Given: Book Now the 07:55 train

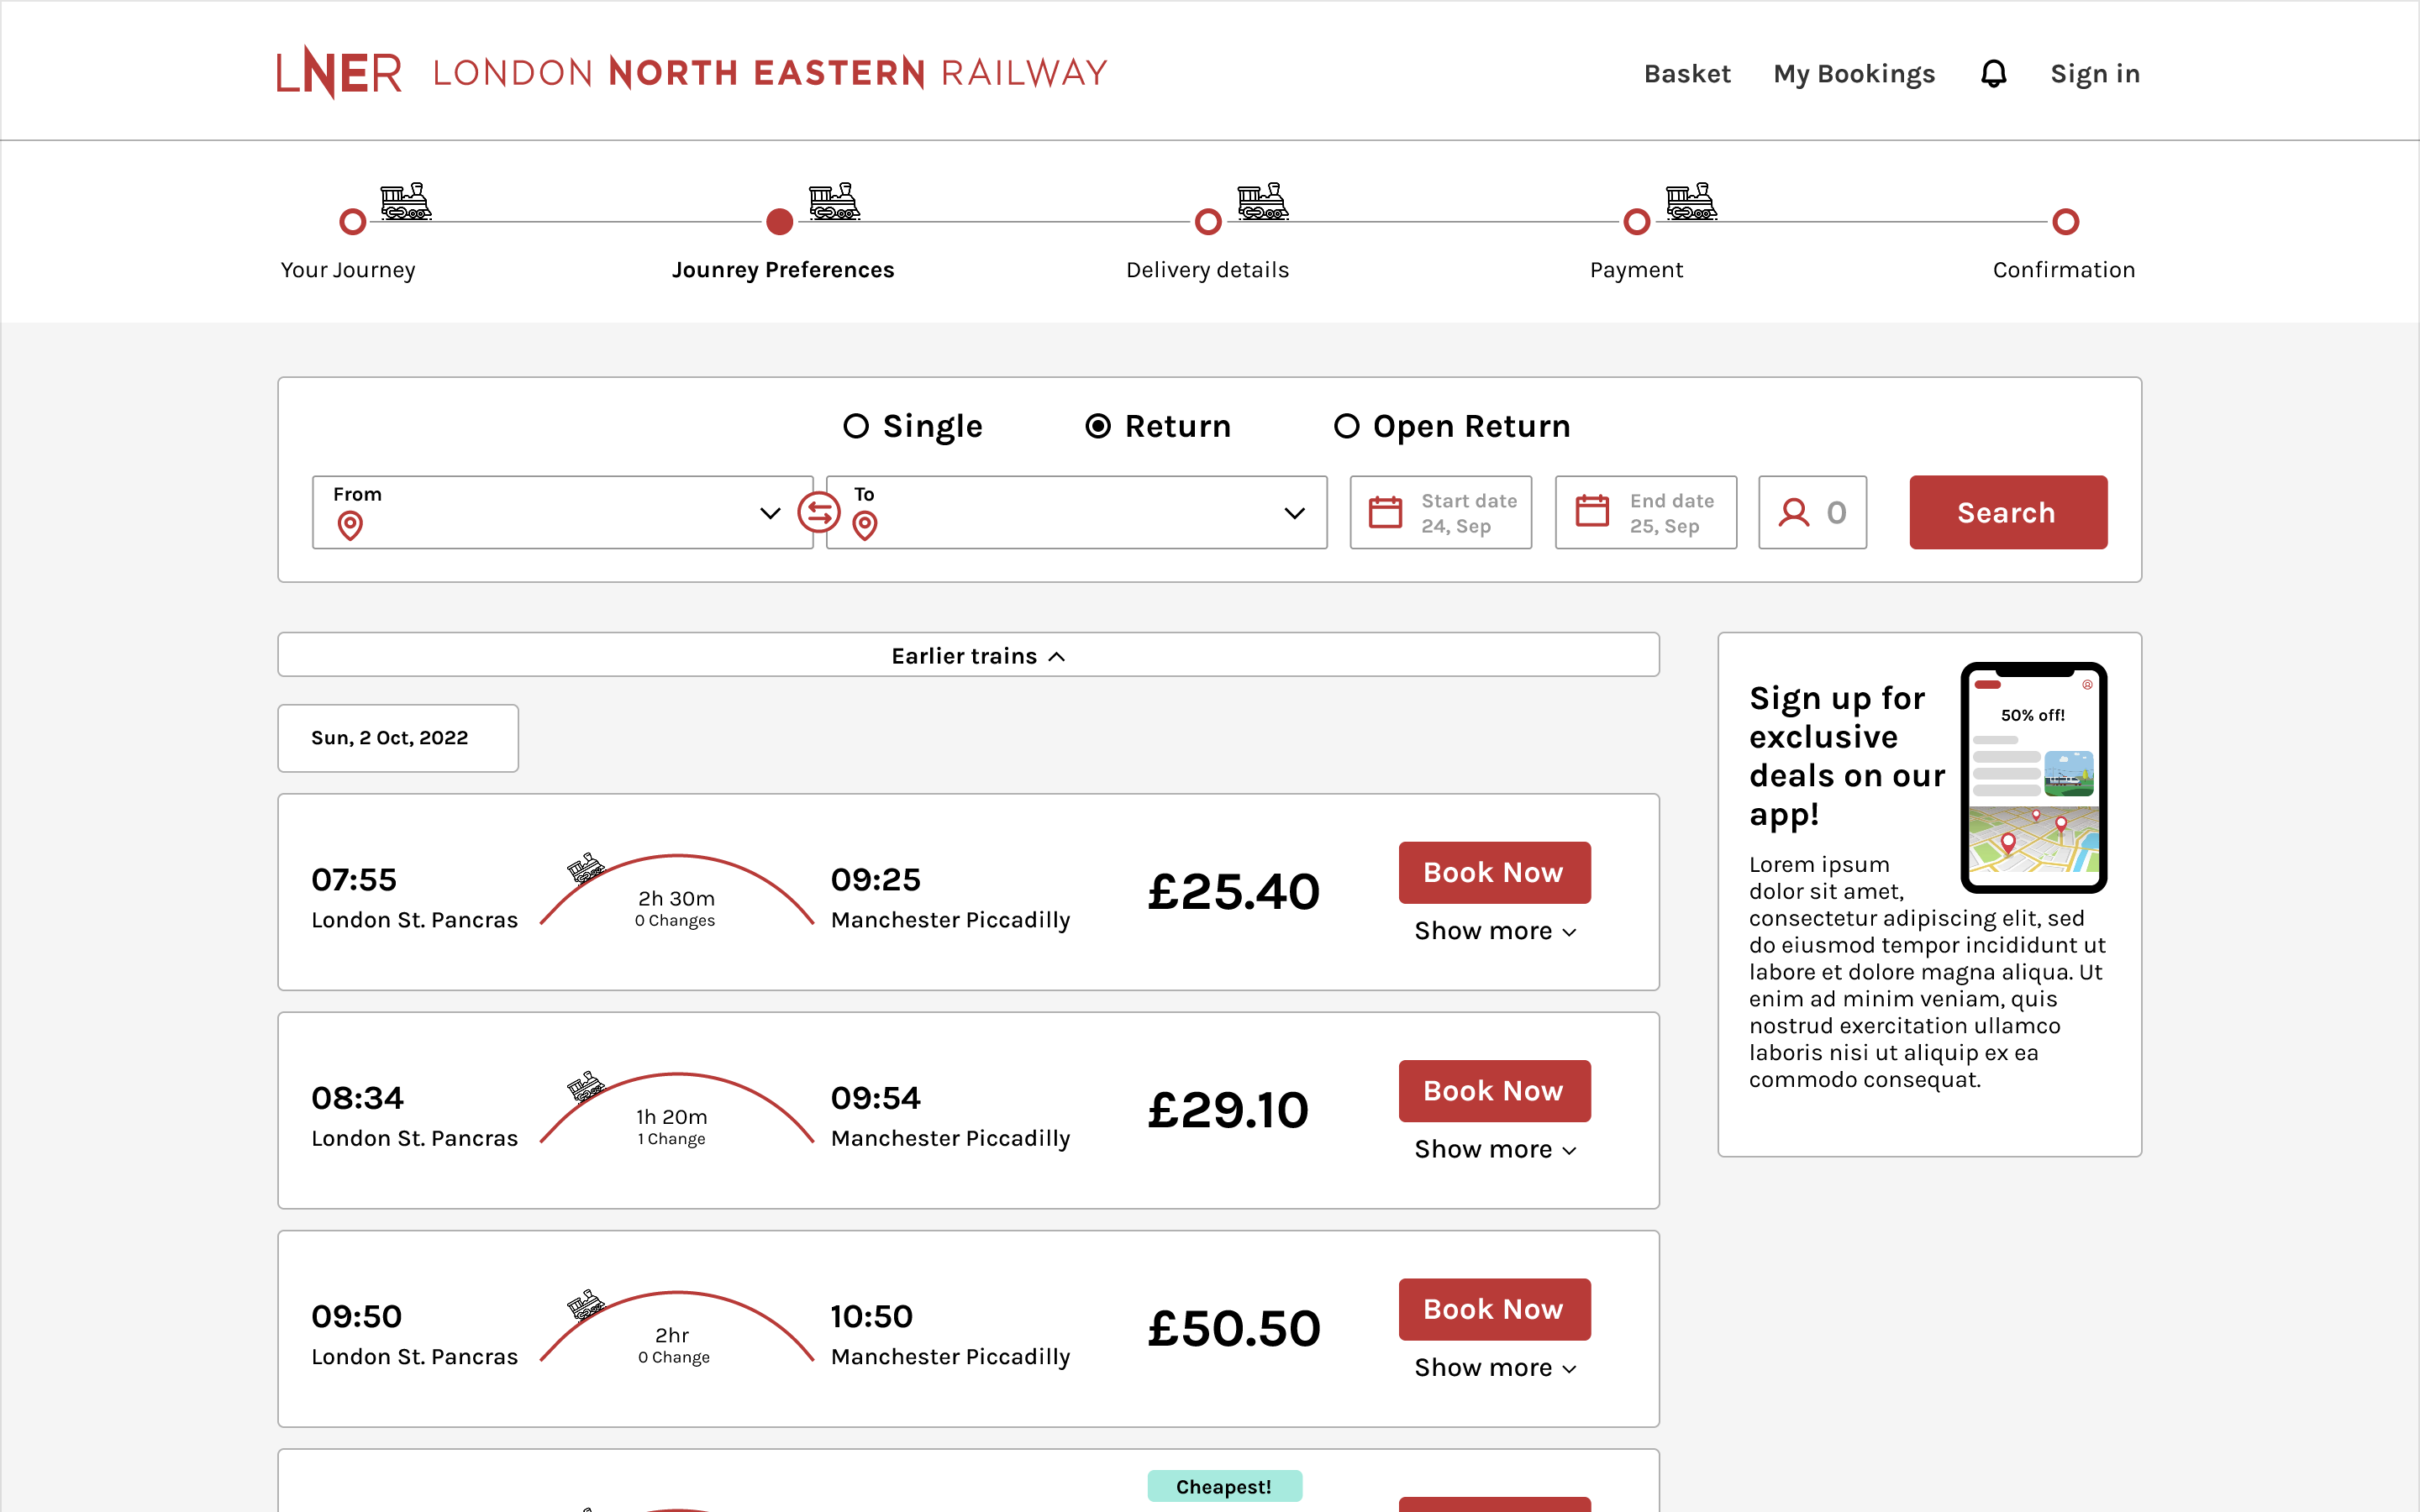Looking at the screenshot, I should tap(1494, 872).
